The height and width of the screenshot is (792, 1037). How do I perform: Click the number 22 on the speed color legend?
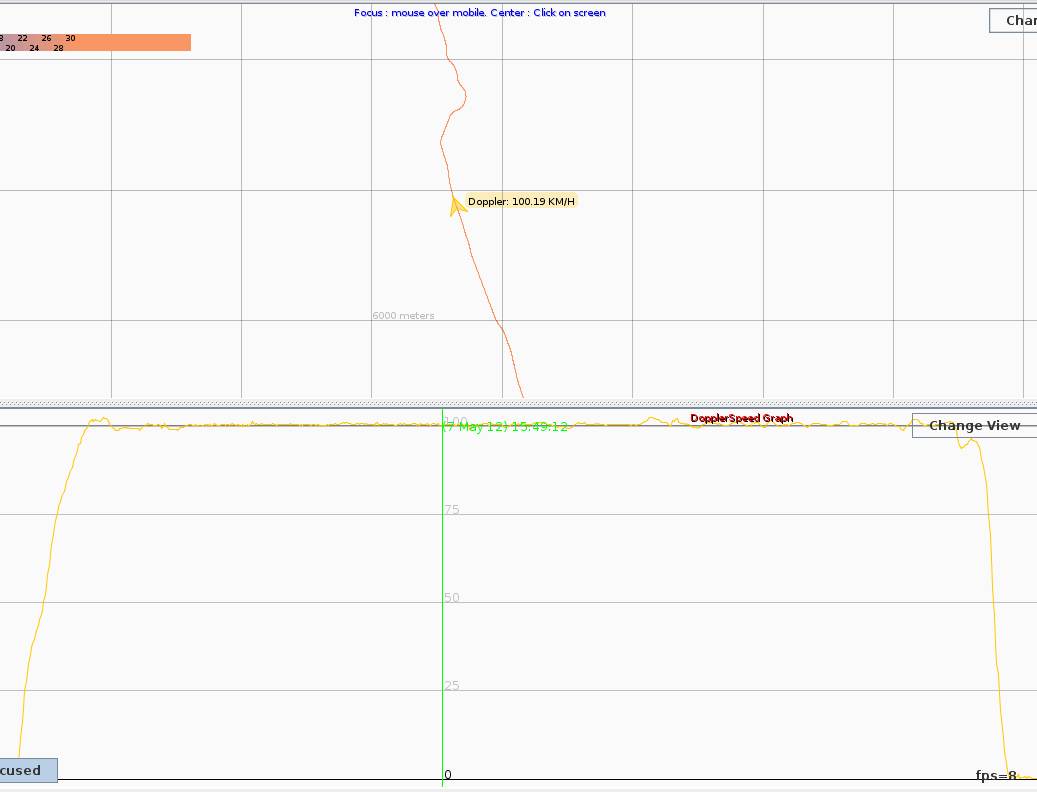click(x=22, y=38)
